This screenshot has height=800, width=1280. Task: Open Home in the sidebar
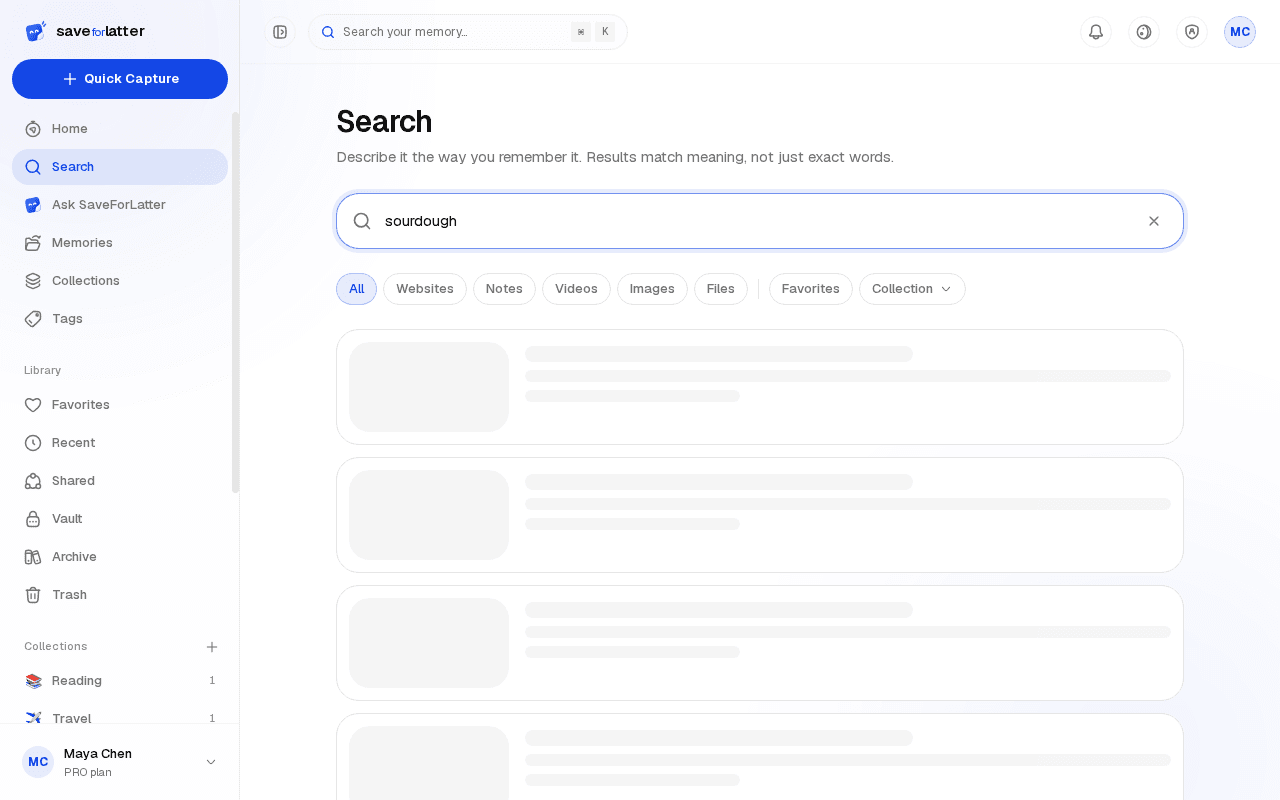click(120, 129)
